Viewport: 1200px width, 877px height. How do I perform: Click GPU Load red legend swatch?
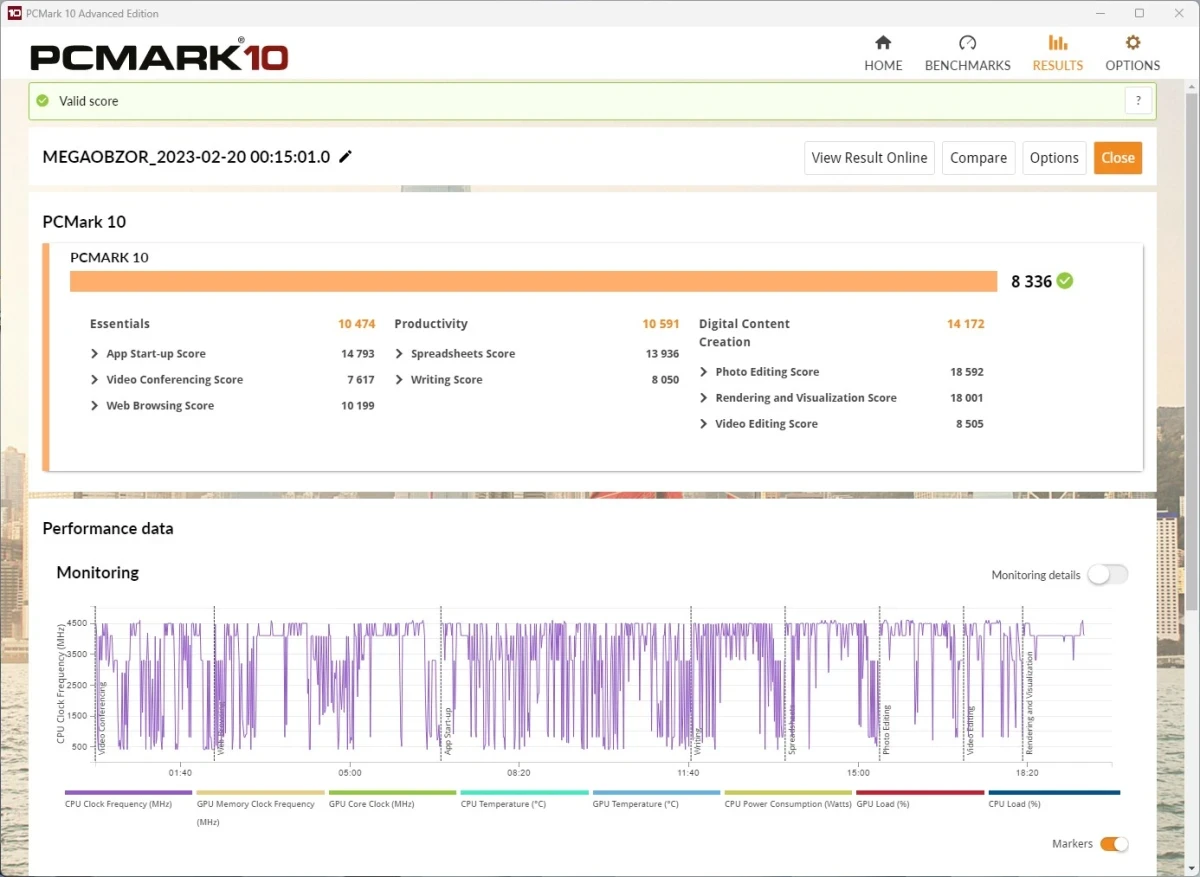click(x=920, y=792)
